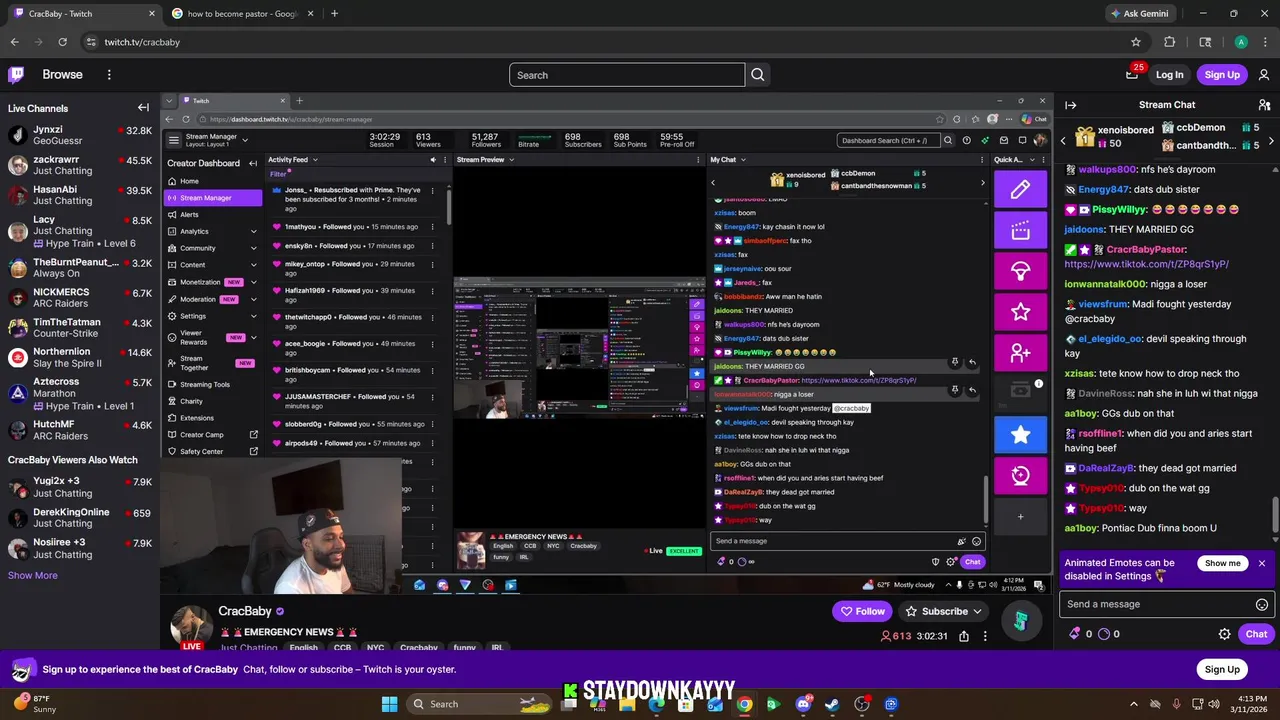Open Northernlion's live channel
1280x720 pixels.
[80, 358]
